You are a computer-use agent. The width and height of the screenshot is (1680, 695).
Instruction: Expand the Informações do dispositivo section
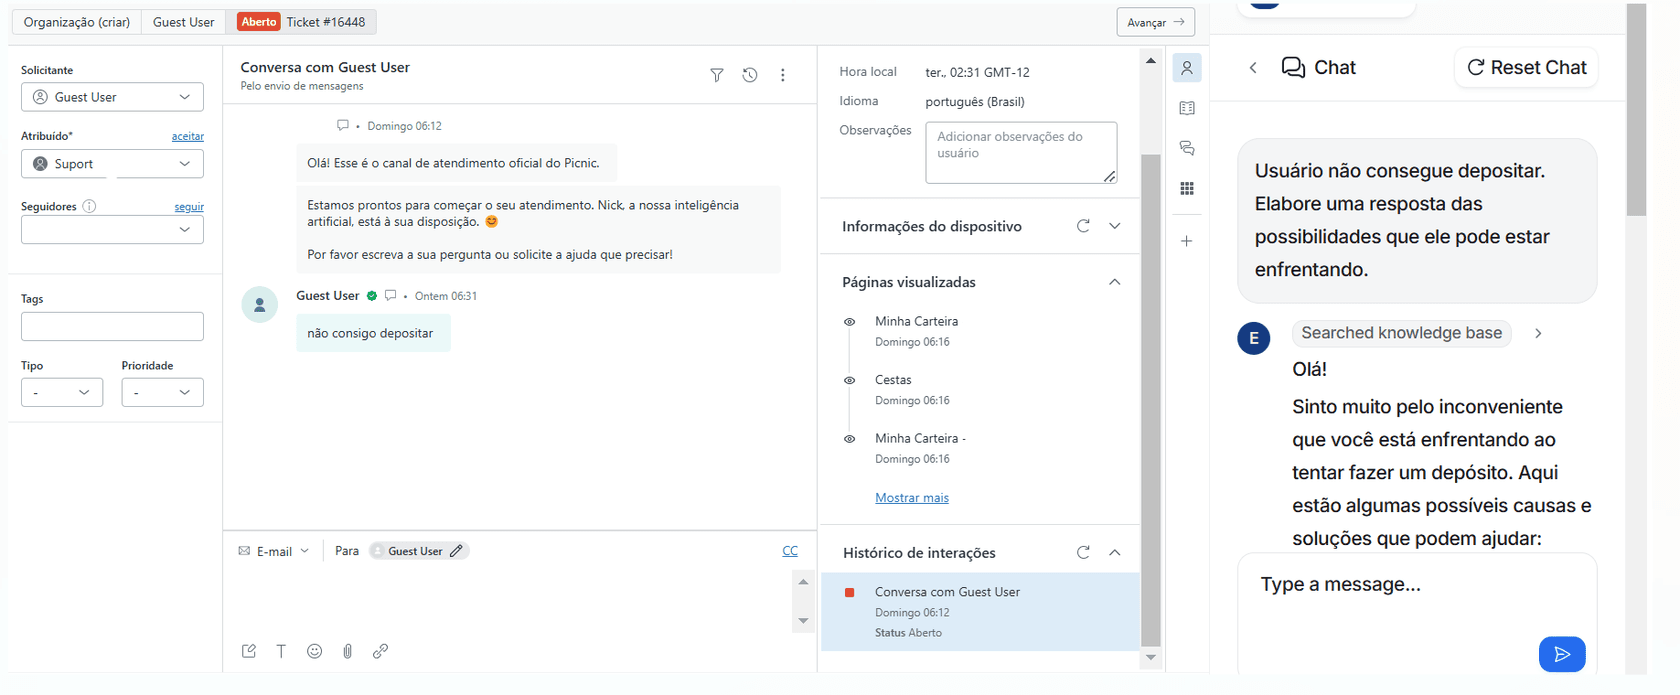[x=1114, y=226]
